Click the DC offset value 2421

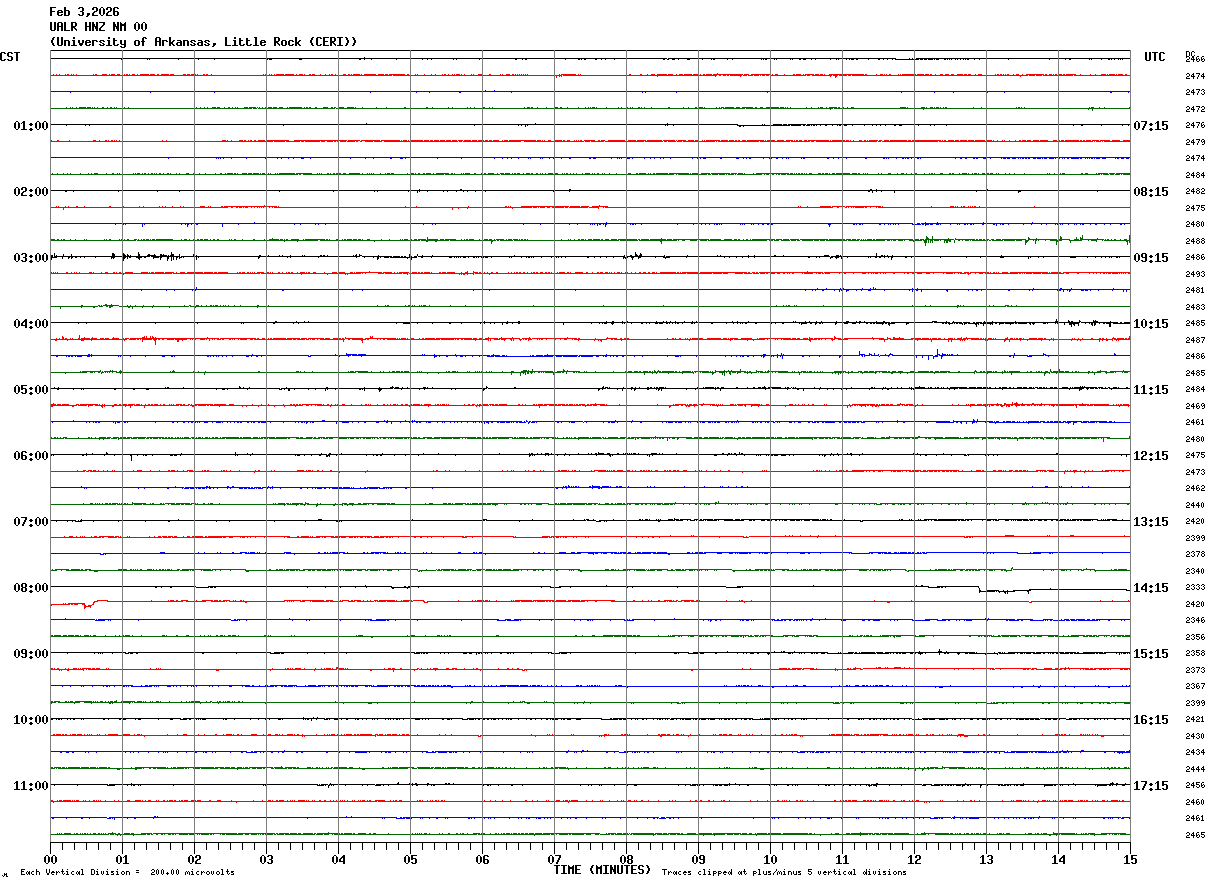click(x=1195, y=719)
